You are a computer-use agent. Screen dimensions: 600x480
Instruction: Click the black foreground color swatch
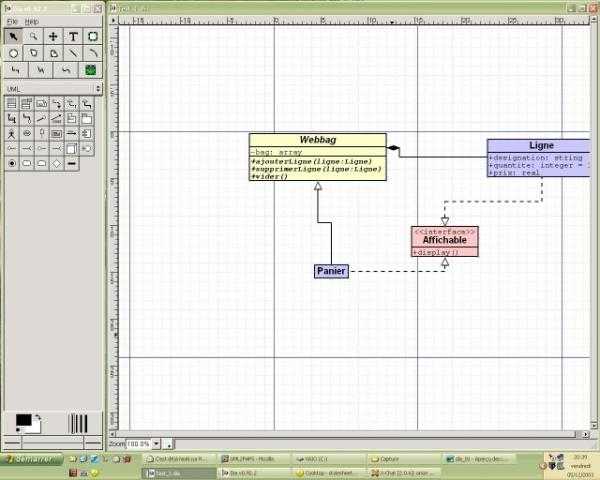pos(23,420)
